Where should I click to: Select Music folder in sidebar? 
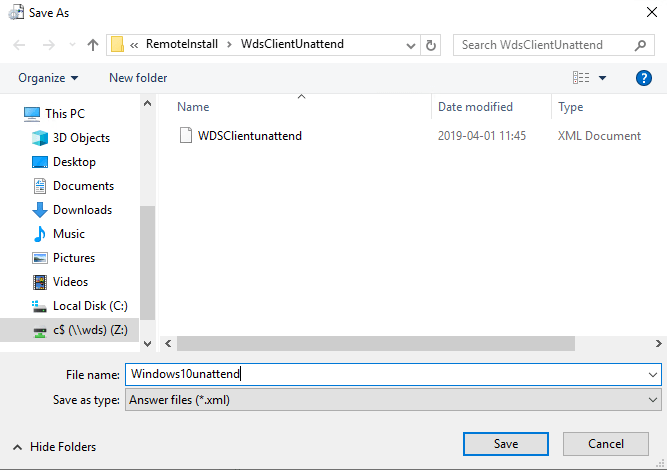69,234
